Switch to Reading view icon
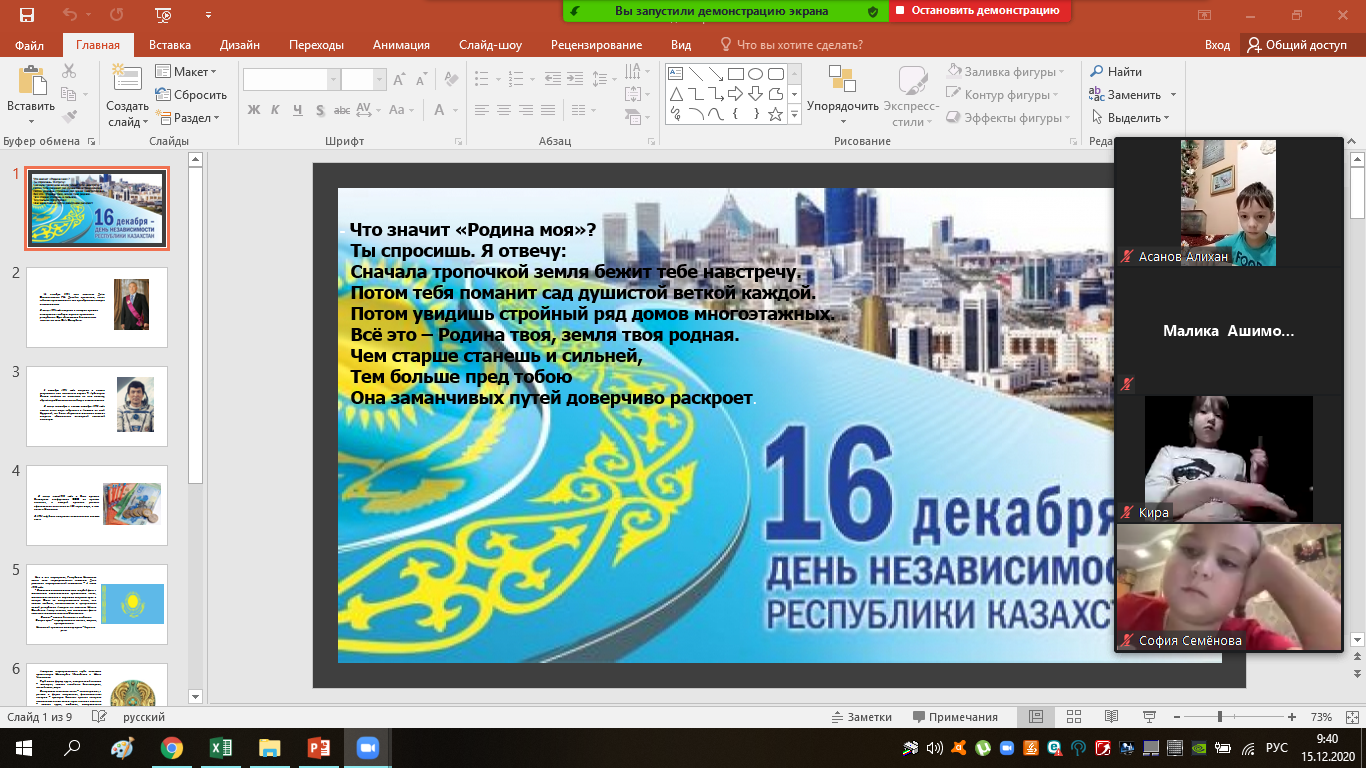Image resolution: width=1366 pixels, height=768 pixels. [x=1110, y=717]
